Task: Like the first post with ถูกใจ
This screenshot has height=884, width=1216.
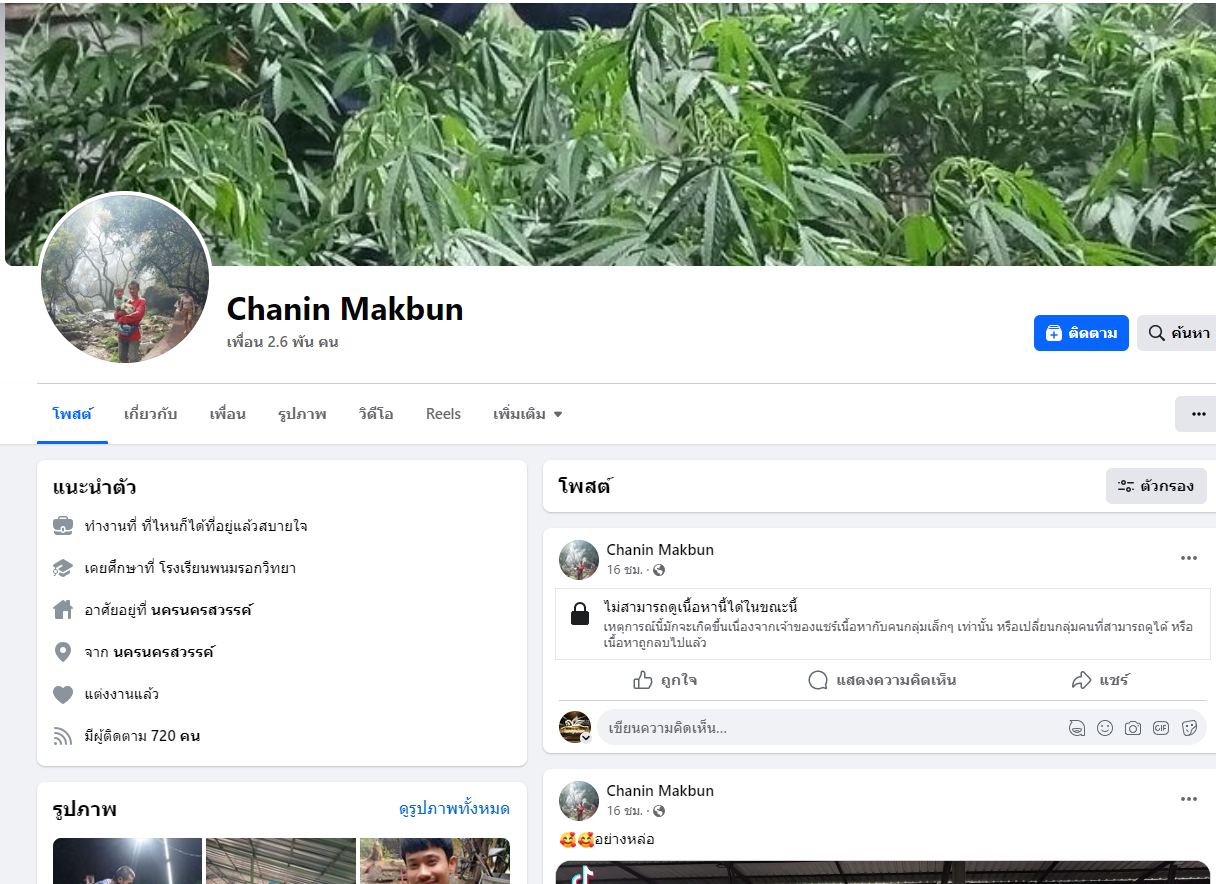Action: (x=665, y=680)
